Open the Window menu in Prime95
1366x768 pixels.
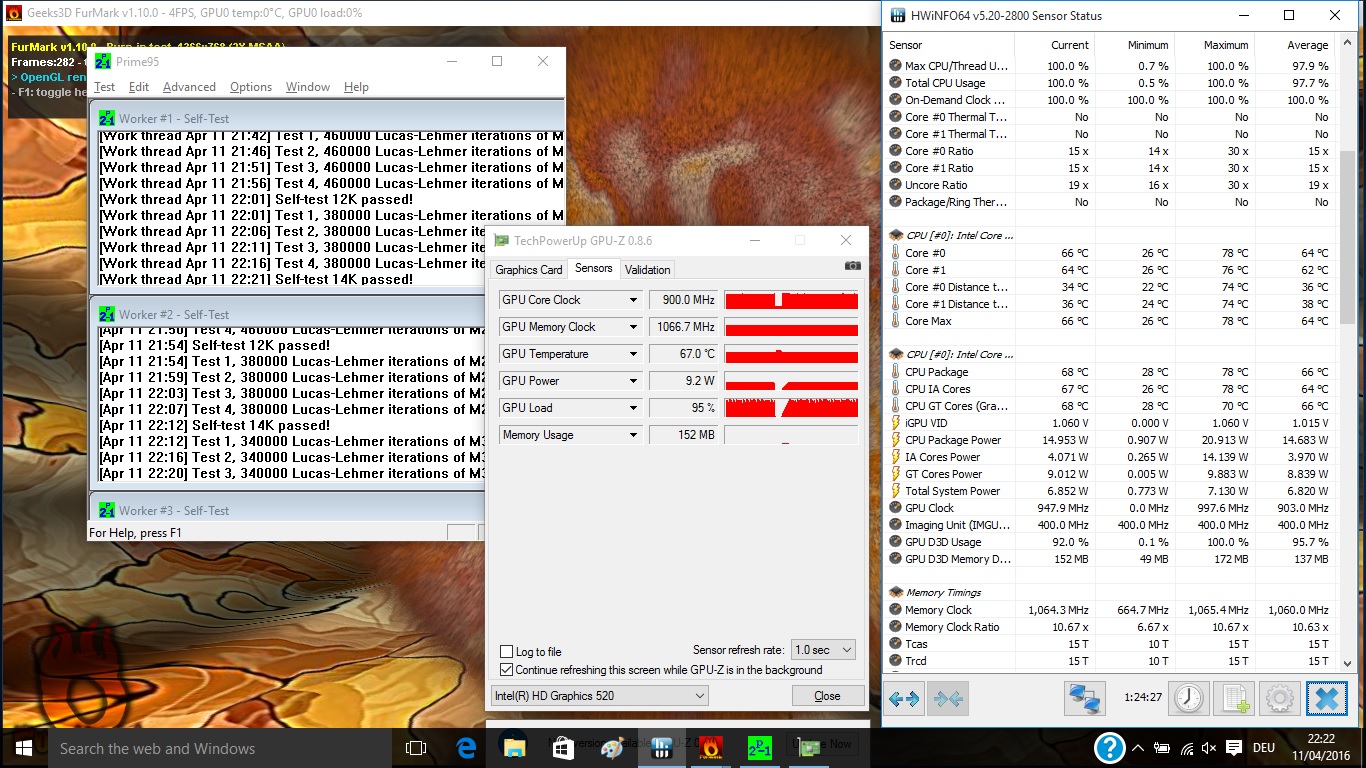308,87
